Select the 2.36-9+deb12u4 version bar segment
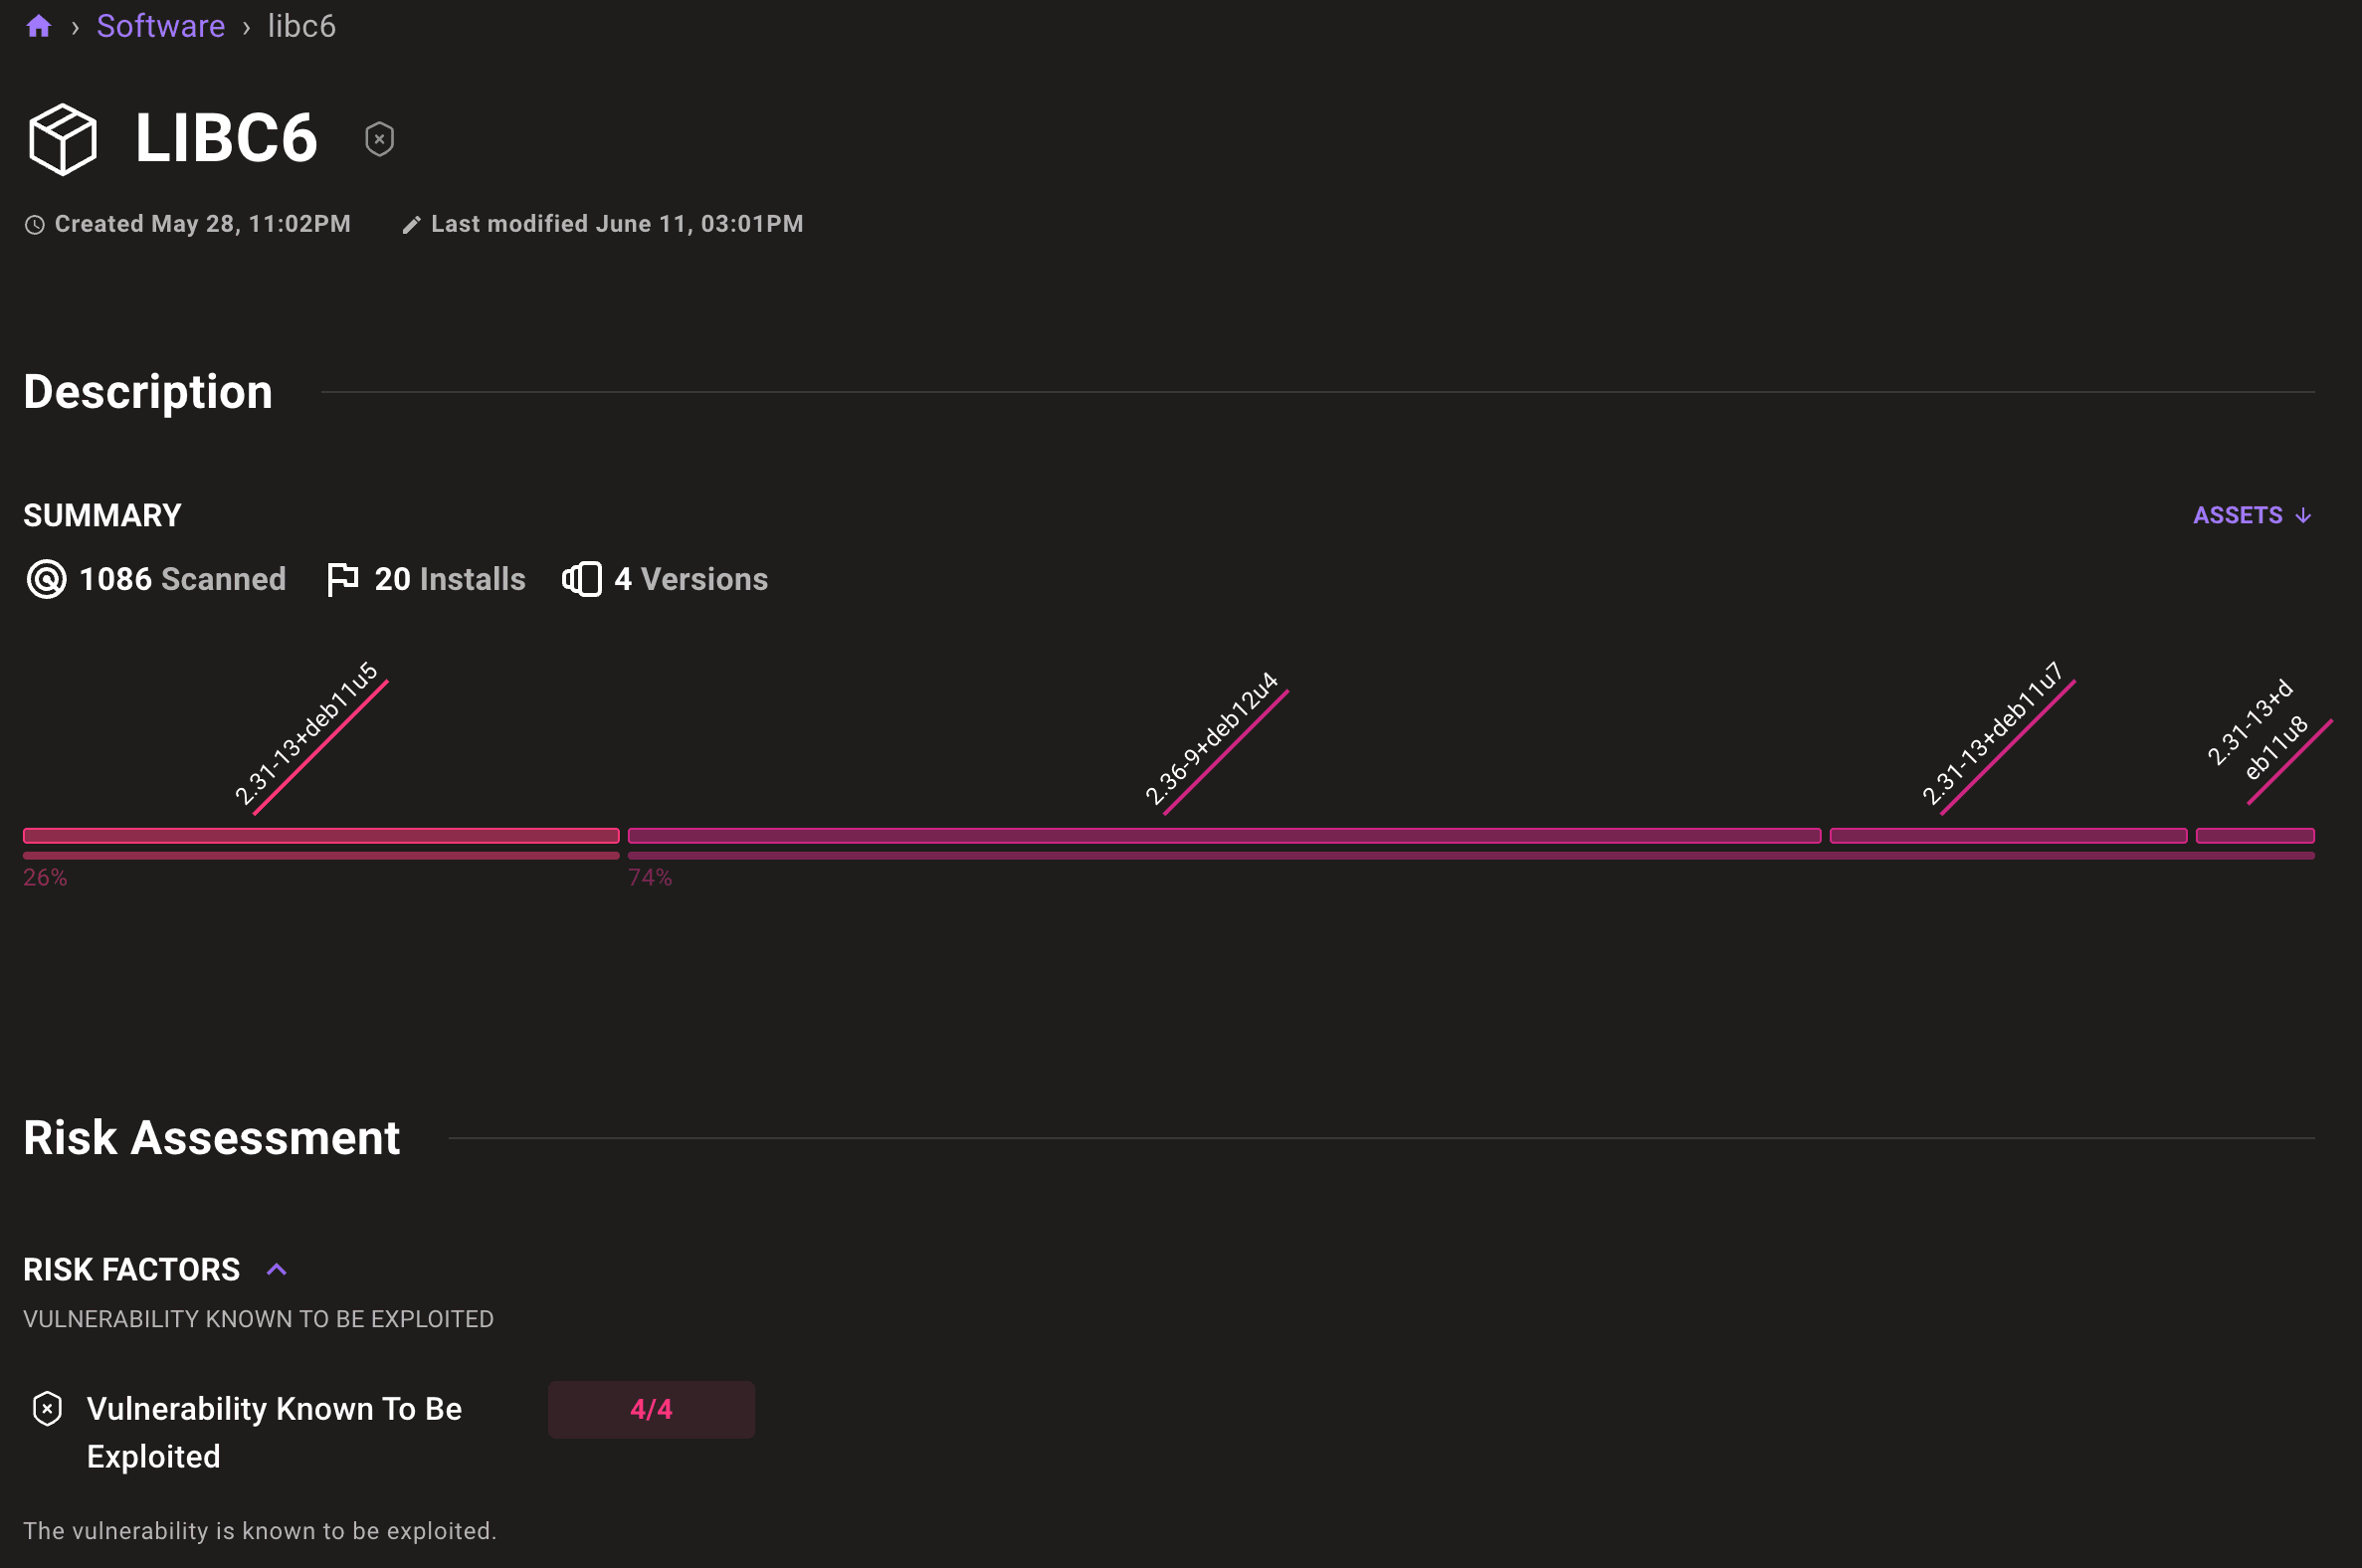The image size is (2362, 1568). (1224, 836)
